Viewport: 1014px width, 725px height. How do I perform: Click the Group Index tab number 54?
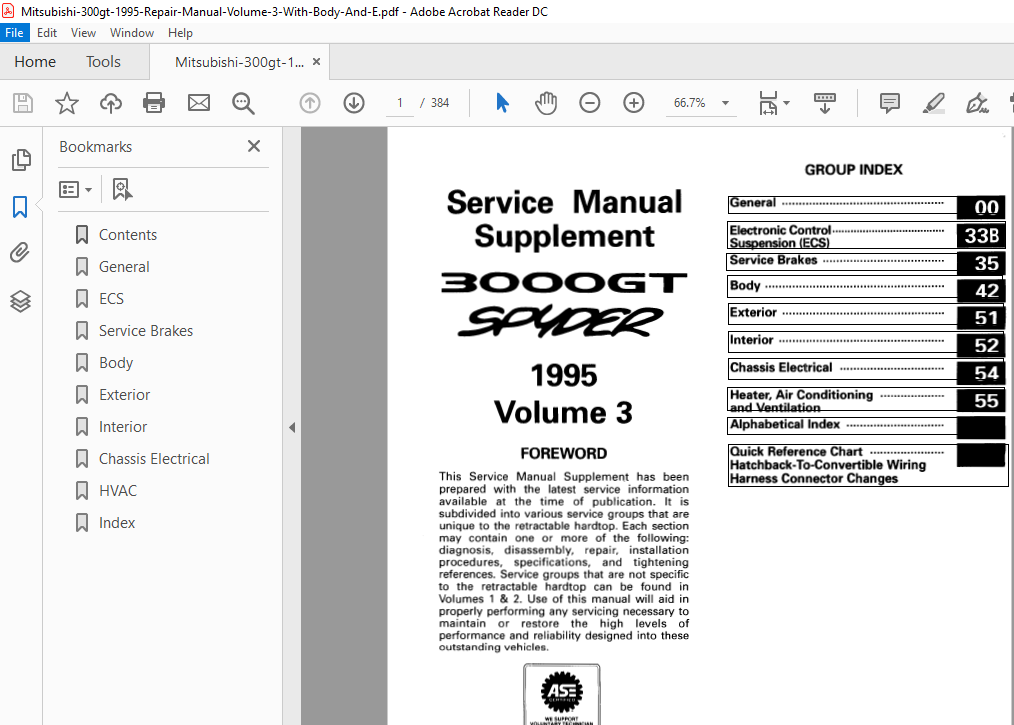click(x=982, y=373)
